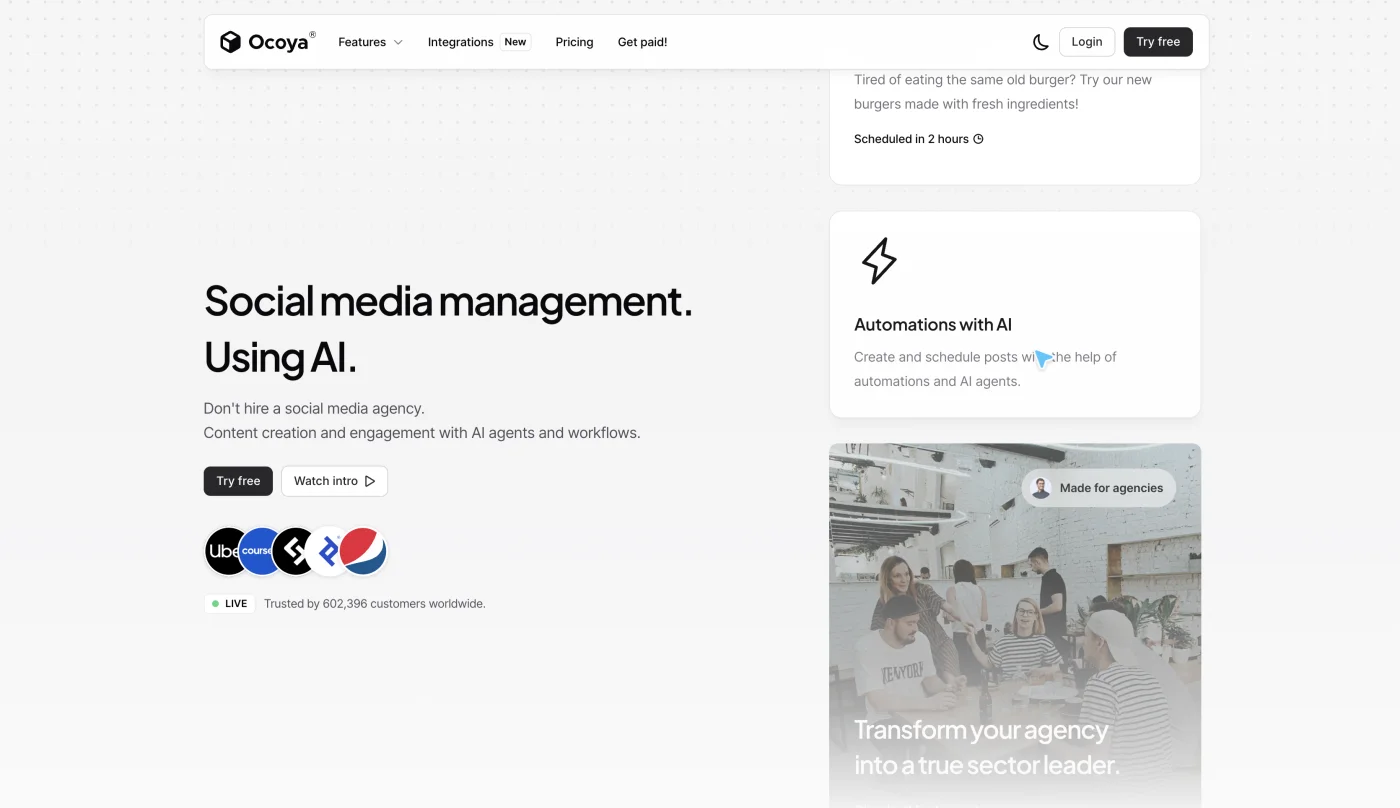
Task: Click Trusted by 602,396 customers text
Action: click(x=375, y=604)
